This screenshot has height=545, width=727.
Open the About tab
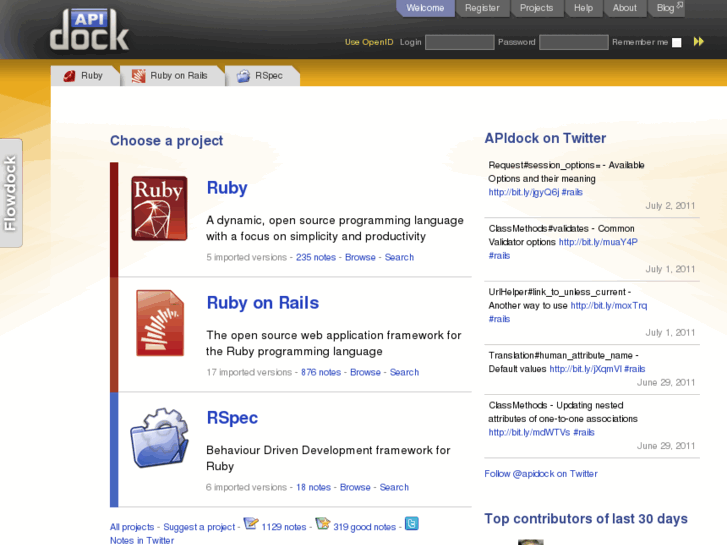point(625,8)
